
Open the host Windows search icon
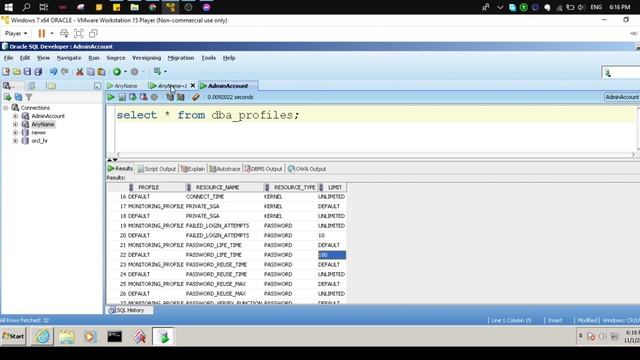(26, 7)
